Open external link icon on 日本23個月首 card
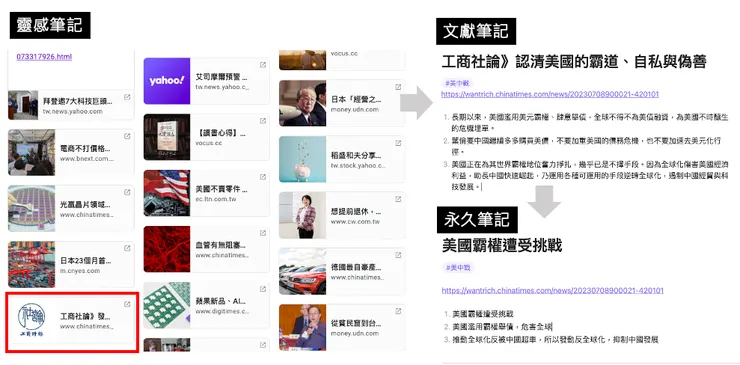 point(127,248)
